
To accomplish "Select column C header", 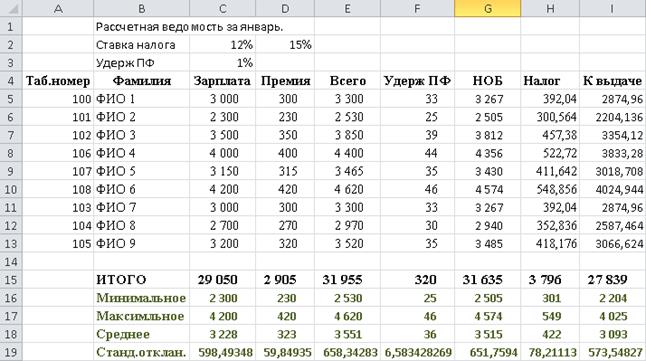I will point(222,8).
